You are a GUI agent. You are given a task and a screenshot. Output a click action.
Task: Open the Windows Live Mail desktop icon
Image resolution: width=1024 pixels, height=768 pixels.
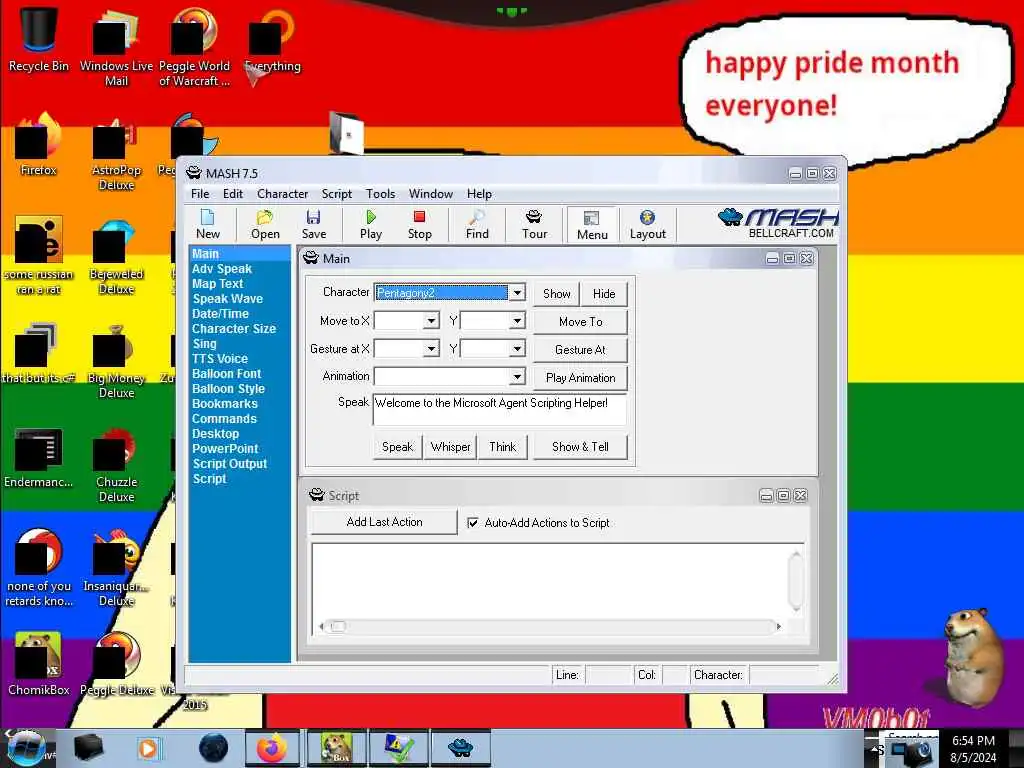(116, 46)
